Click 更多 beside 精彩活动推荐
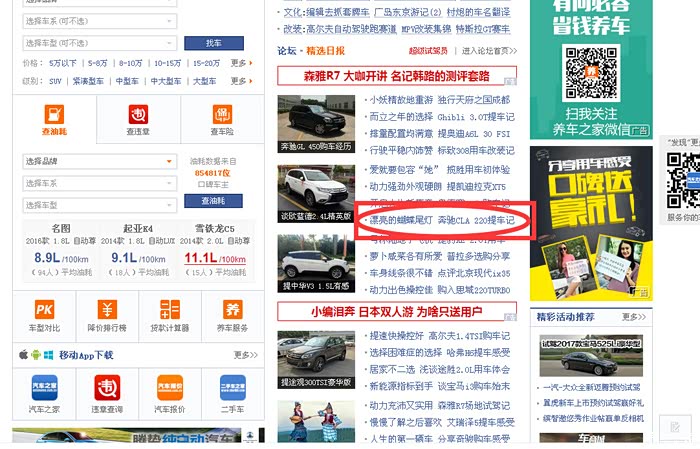700x449 pixels. (634, 317)
